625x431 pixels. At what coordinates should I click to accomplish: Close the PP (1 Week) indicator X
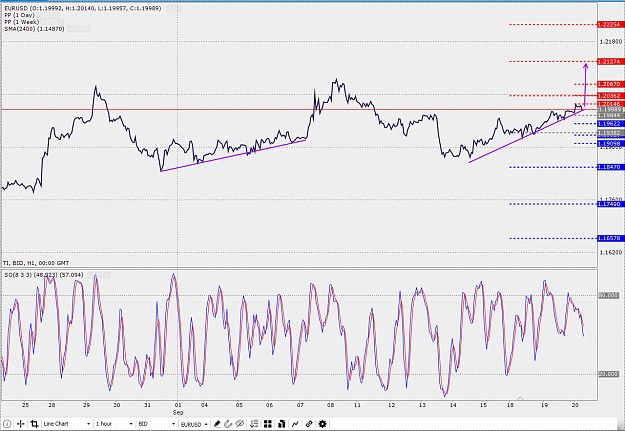tap(61, 22)
